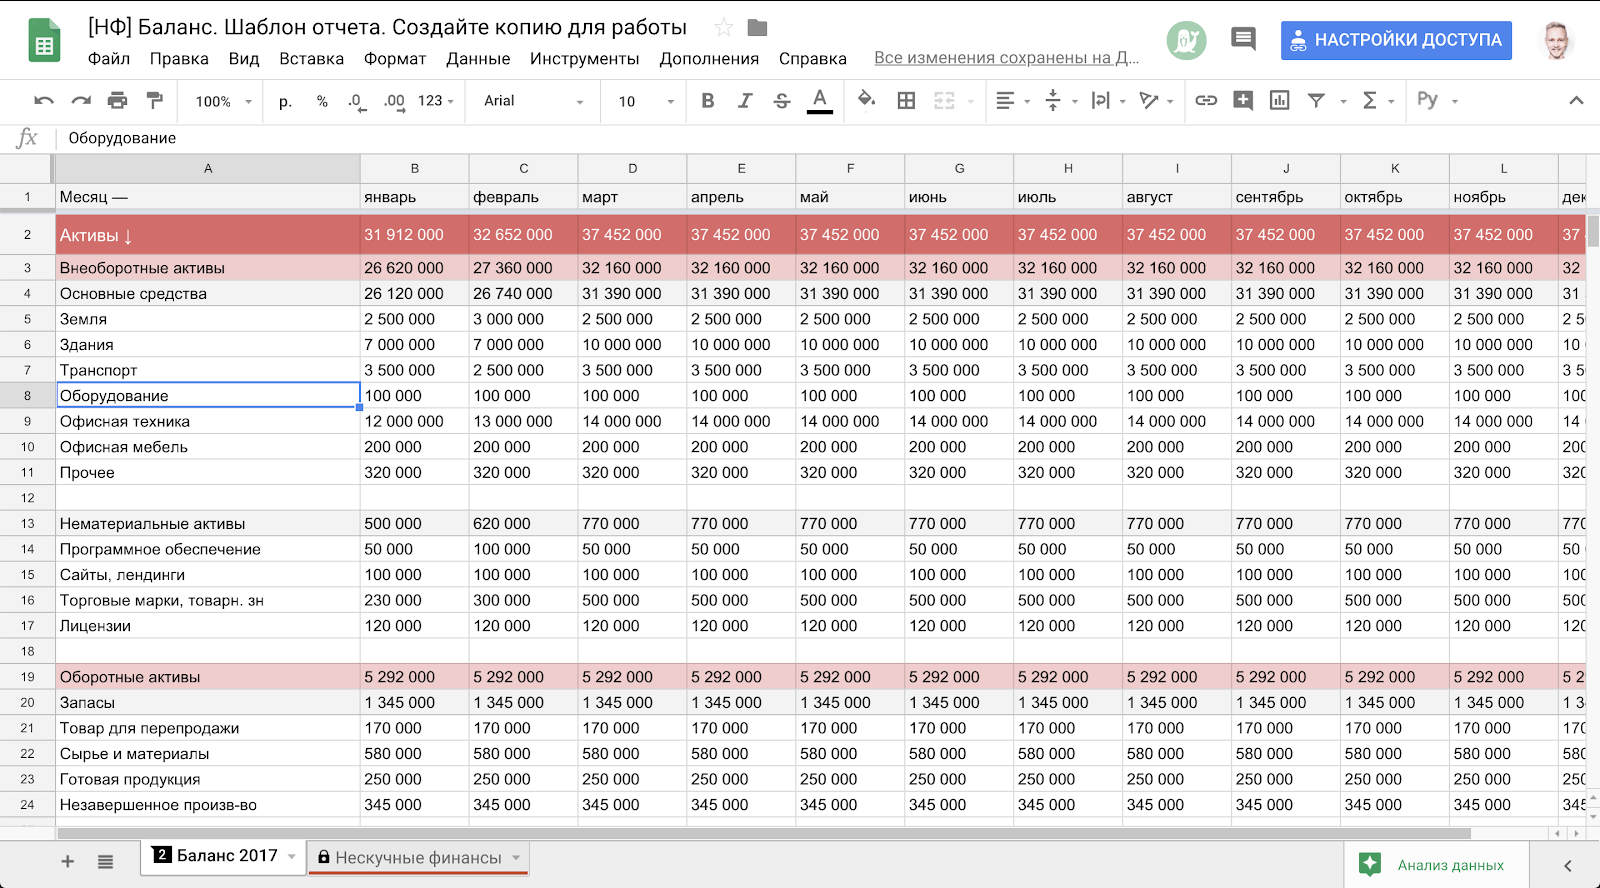
Task: Select the Нематериальные активы cell
Action: point(208,524)
